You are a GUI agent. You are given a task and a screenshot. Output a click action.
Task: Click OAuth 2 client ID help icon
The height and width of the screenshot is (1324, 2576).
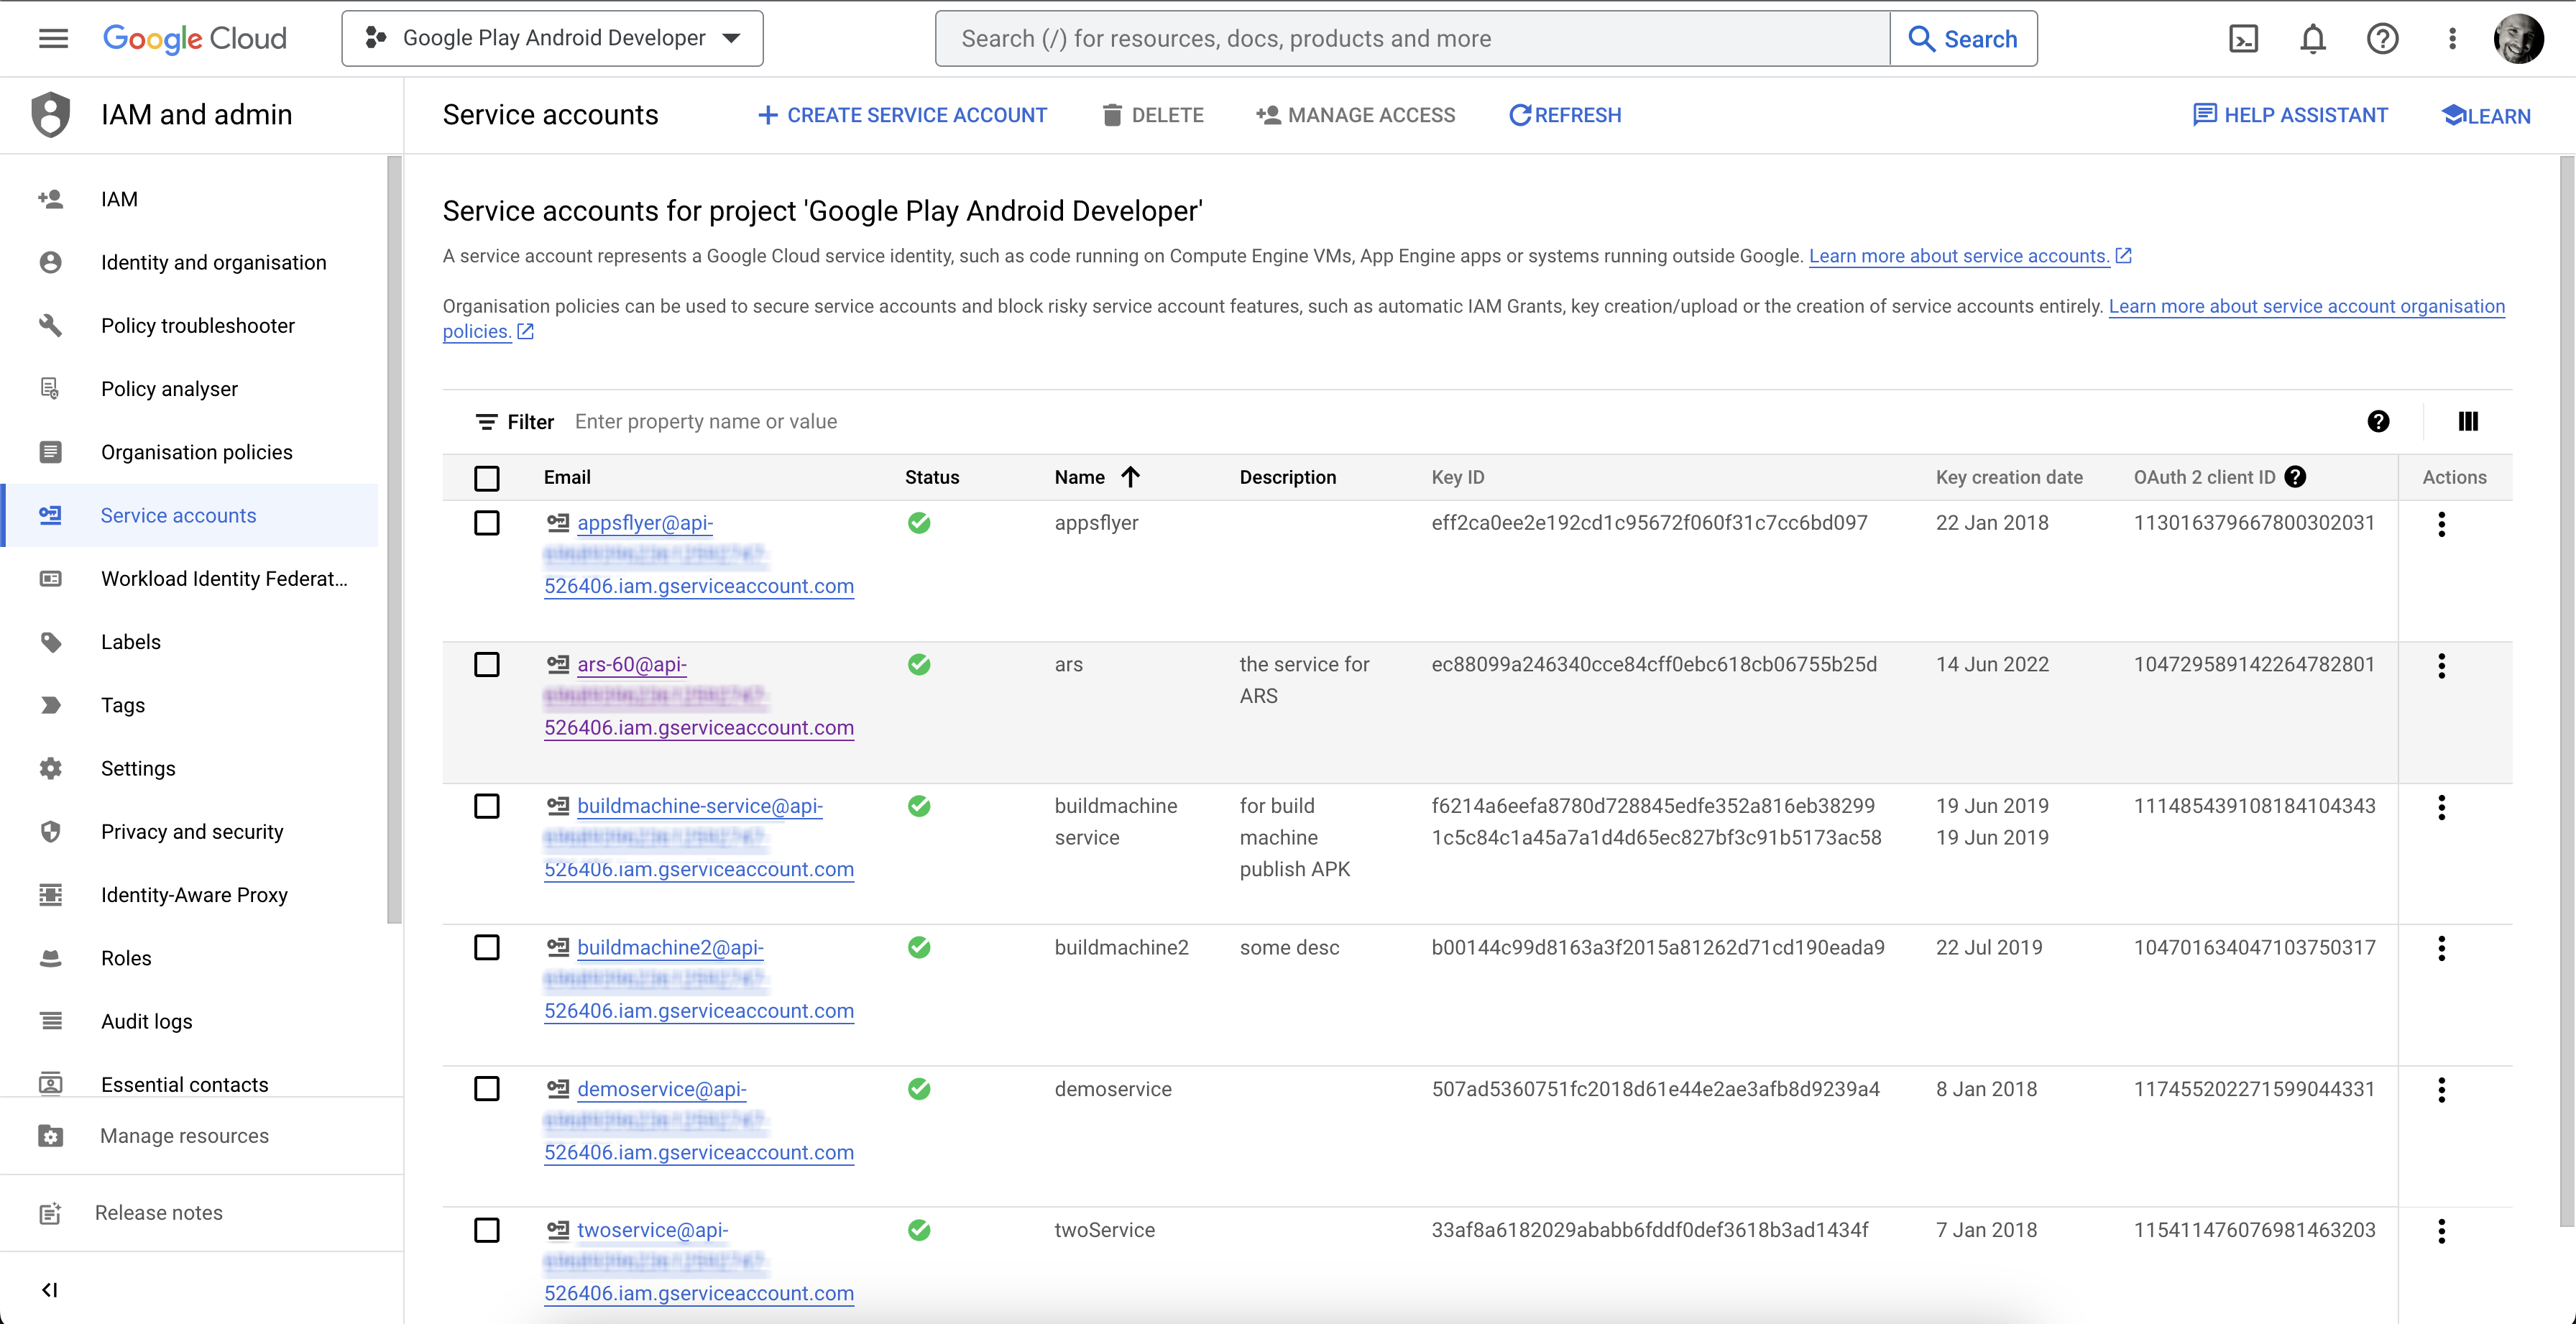(x=2296, y=477)
